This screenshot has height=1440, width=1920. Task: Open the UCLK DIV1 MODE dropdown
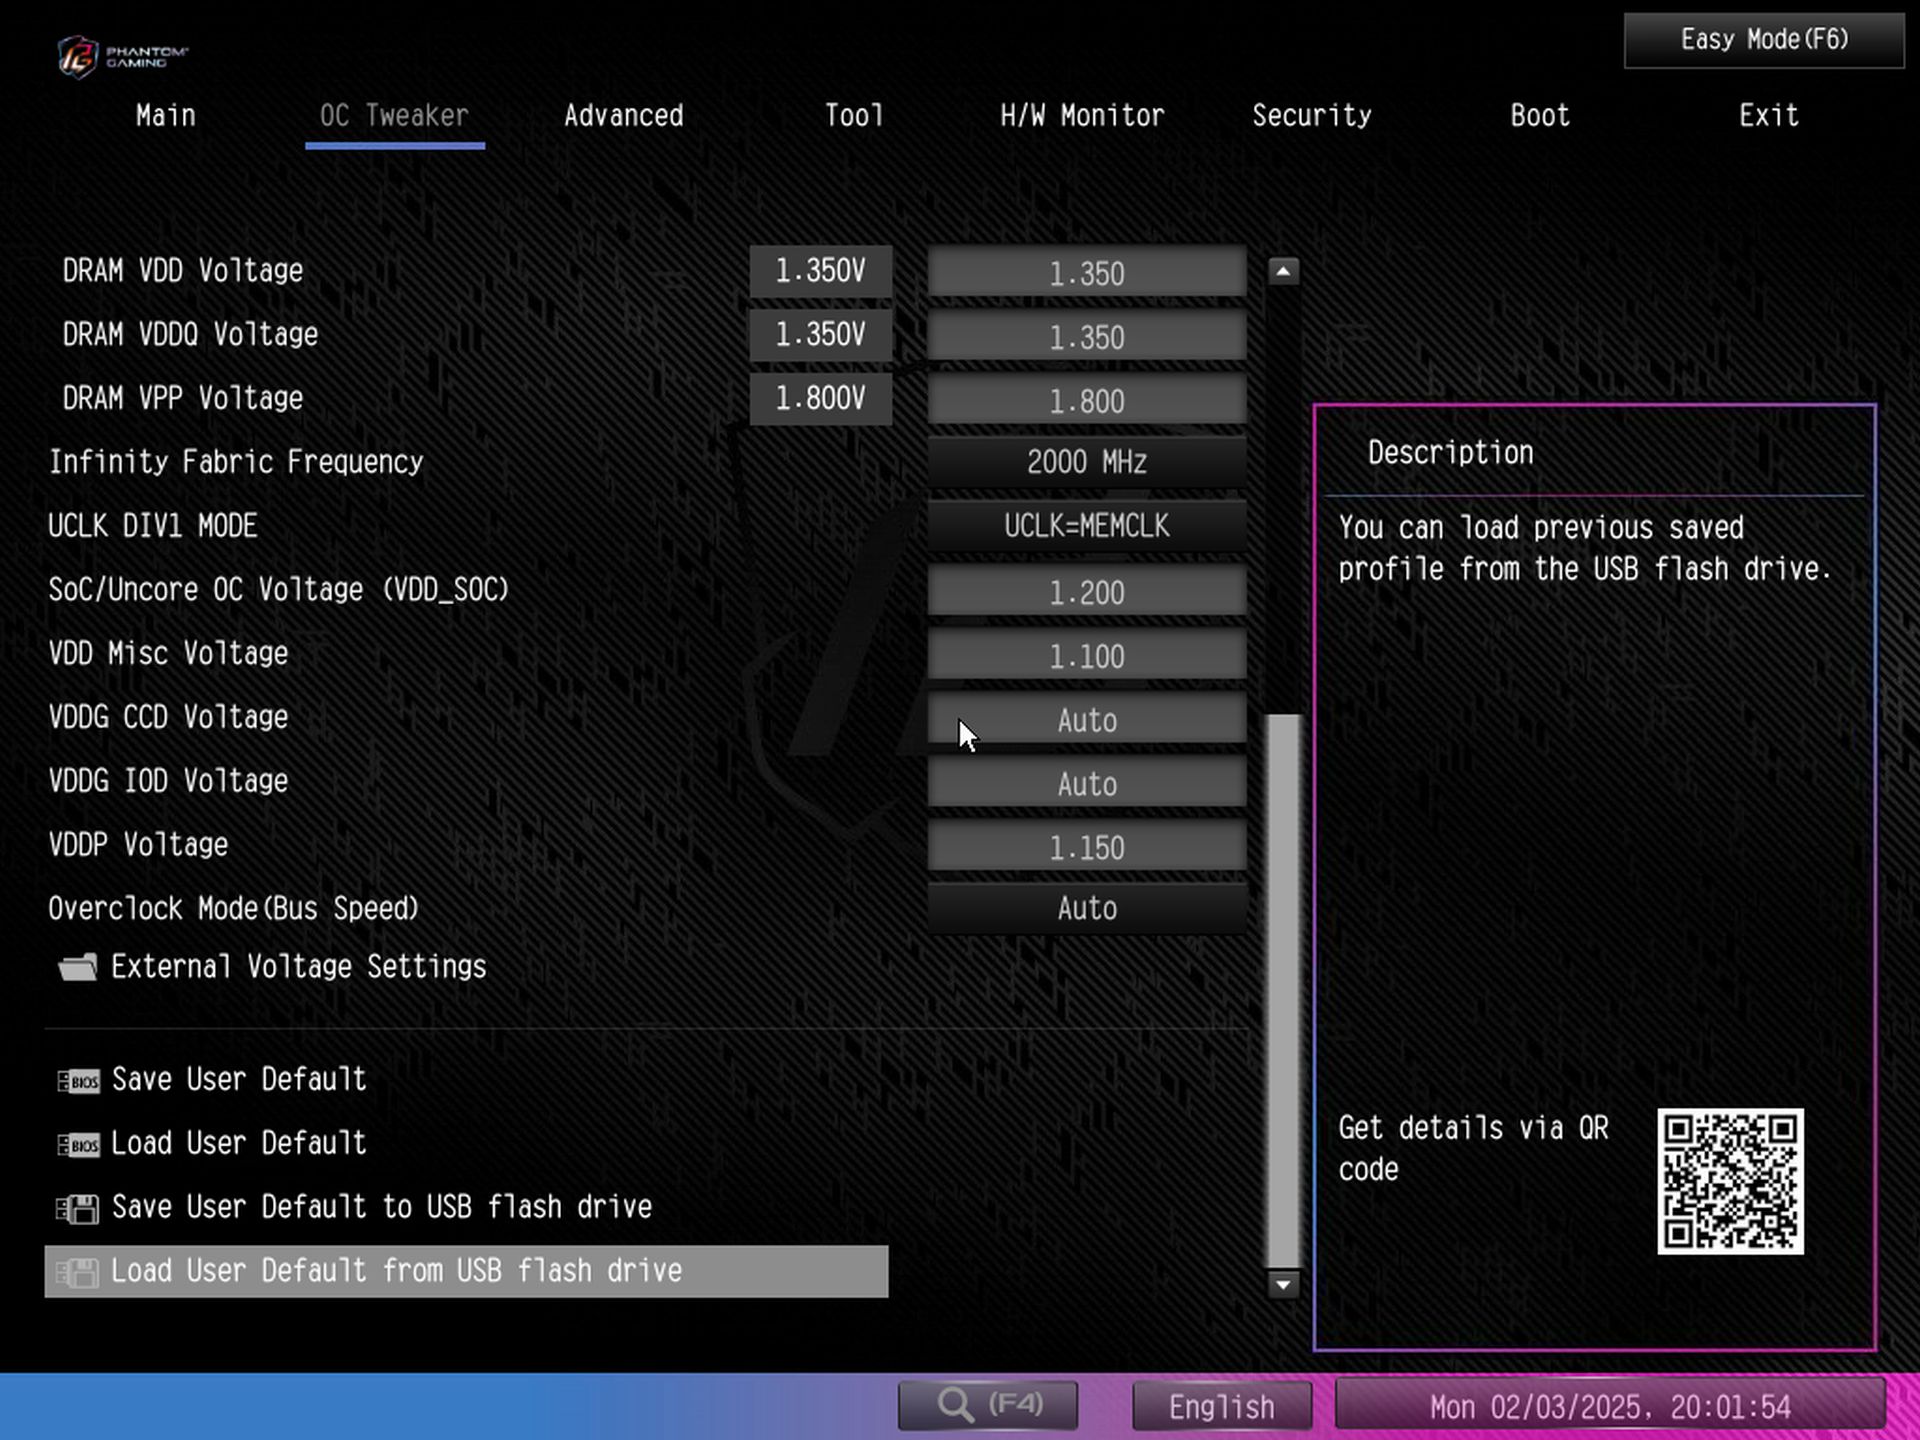[1086, 526]
